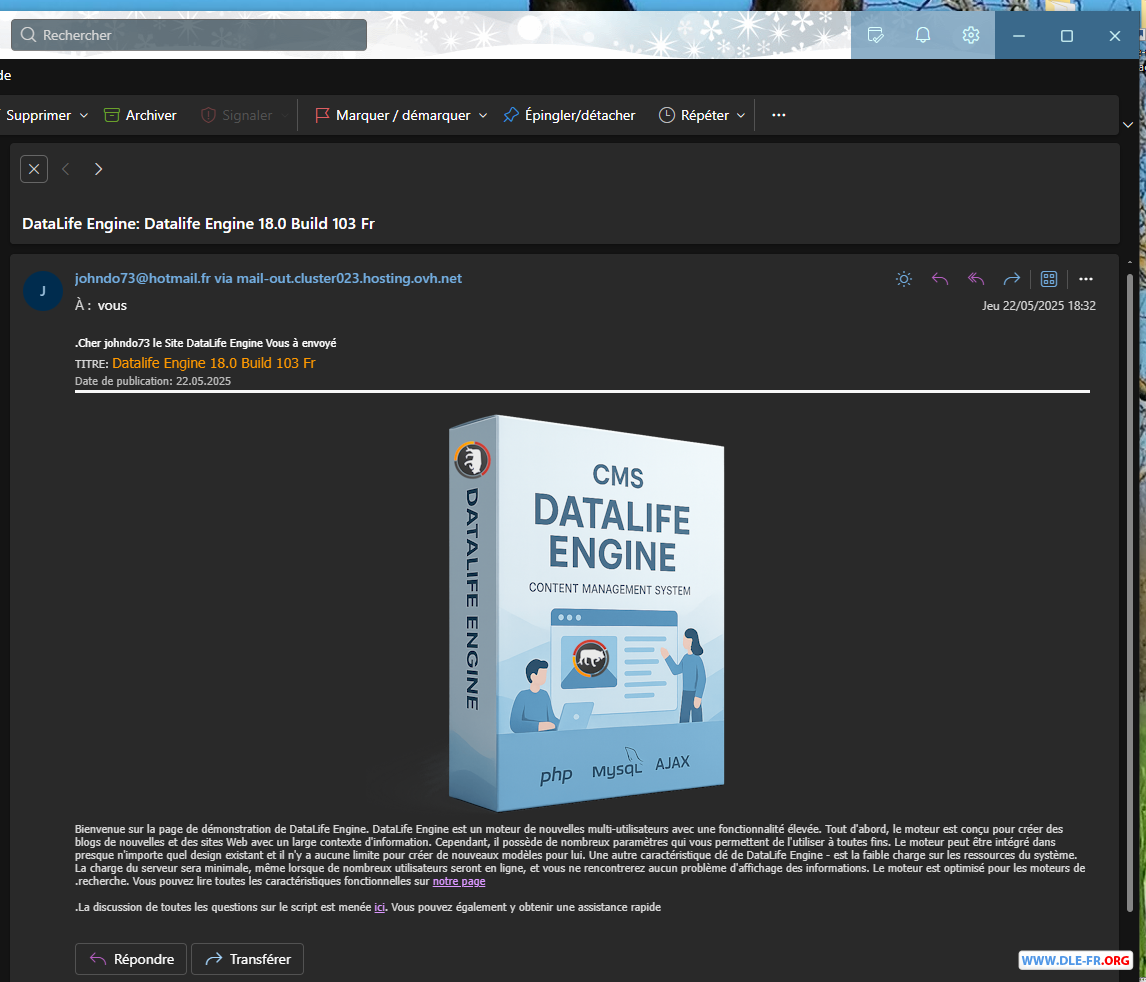Expand the ribbon with the chevron
The image size is (1146, 982).
pyautogui.click(x=1128, y=125)
